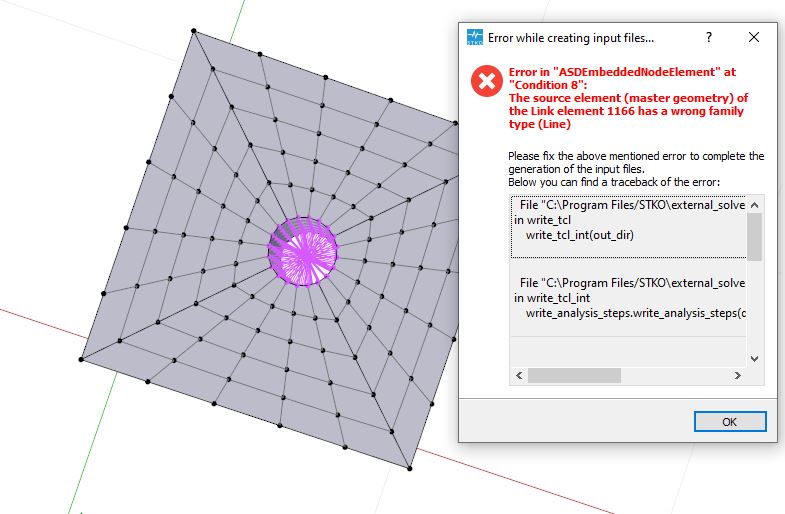This screenshot has height=514, width=785.
Task: Close the error dialog window
Action: click(x=753, y=37)
